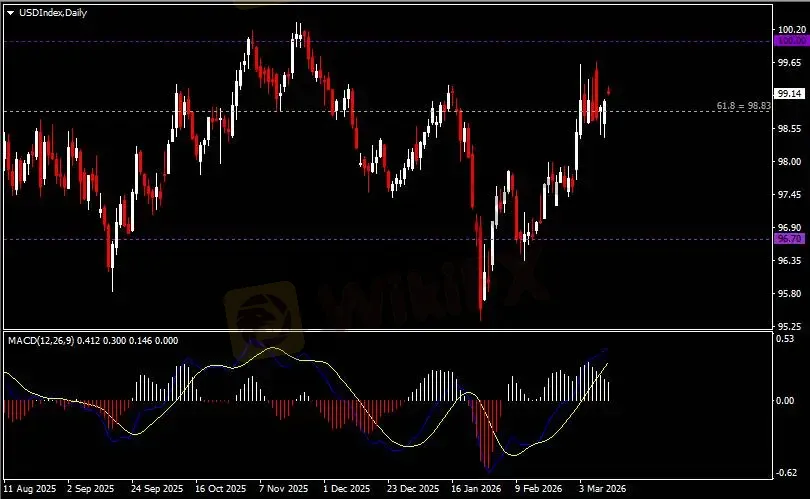The height and width of the screenshot is (499, 810).
Task: Click the 3 Mar 2026 date label
Action: 601,490
